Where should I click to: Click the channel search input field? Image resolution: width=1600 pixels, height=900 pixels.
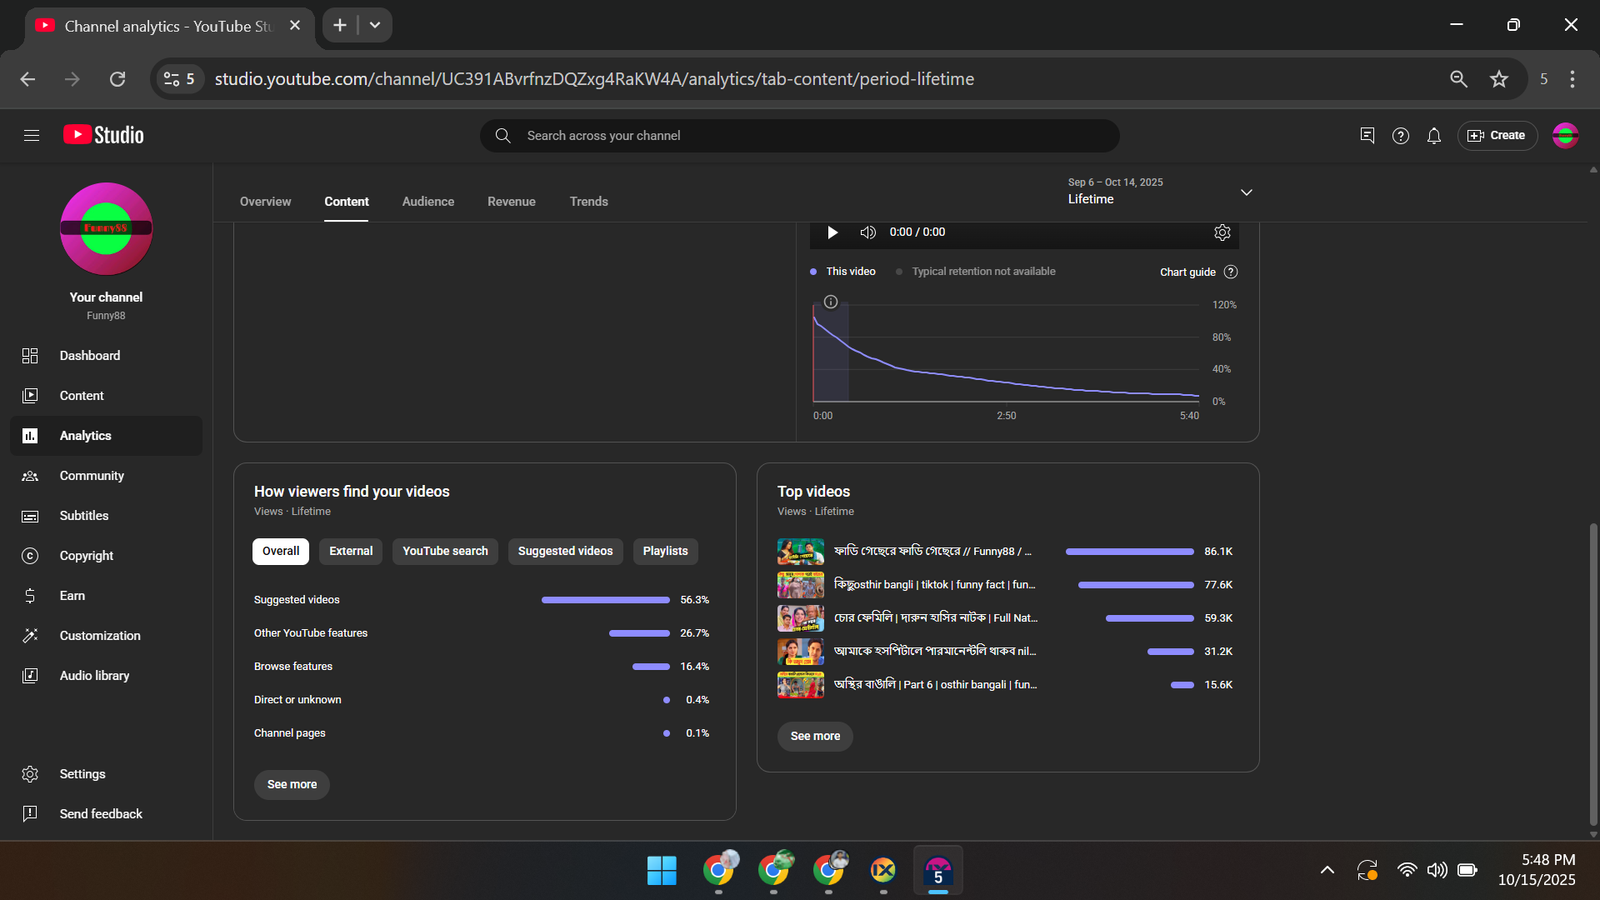[800, 136]
